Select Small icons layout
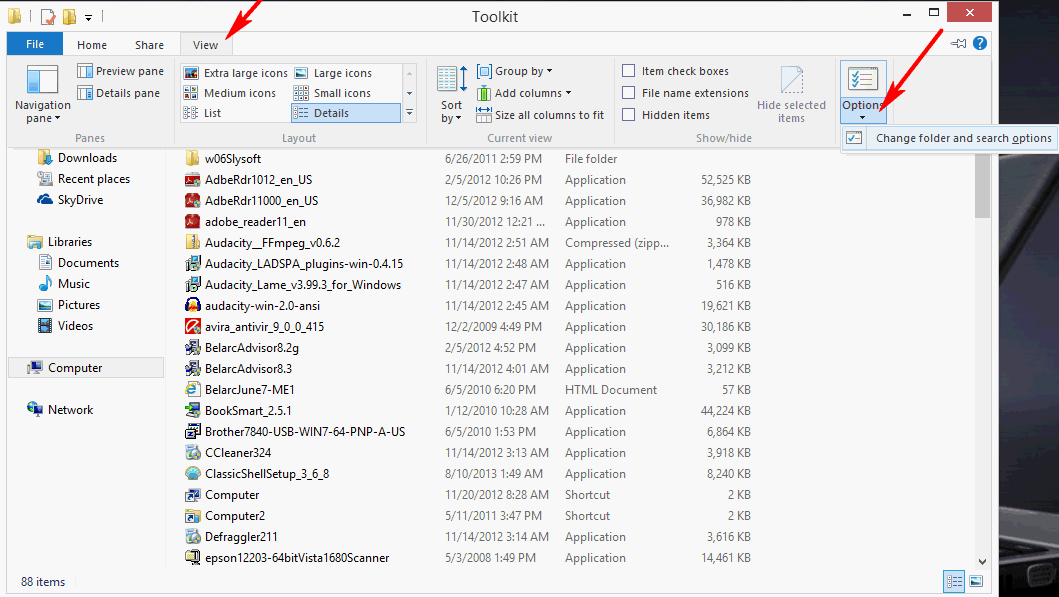The height and width of the screenshot is (597, 1059). click(x=332, y=93)
